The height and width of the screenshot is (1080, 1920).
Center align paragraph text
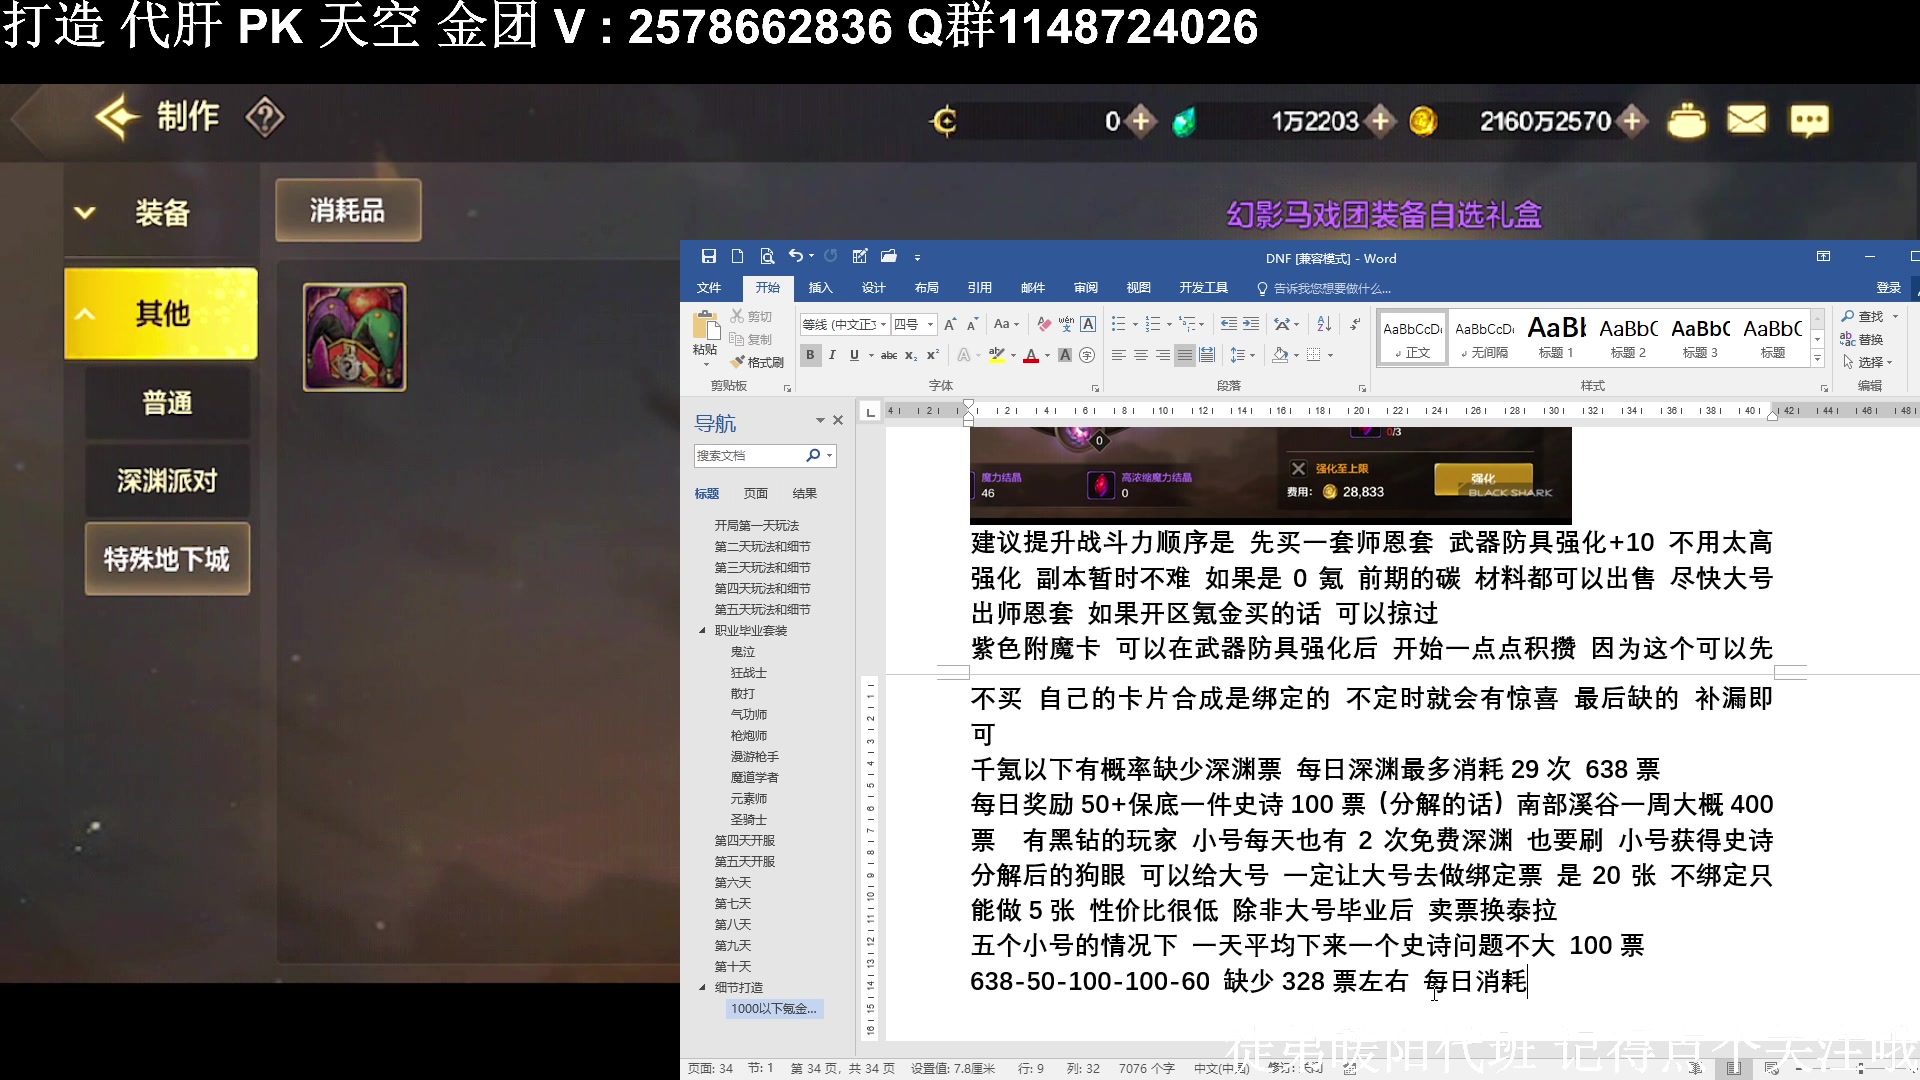pos(1141,355)
